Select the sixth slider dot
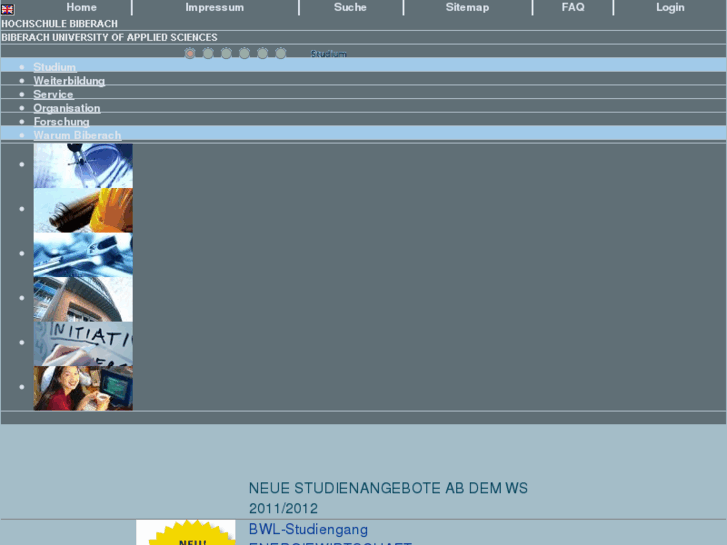 (280, 53)
